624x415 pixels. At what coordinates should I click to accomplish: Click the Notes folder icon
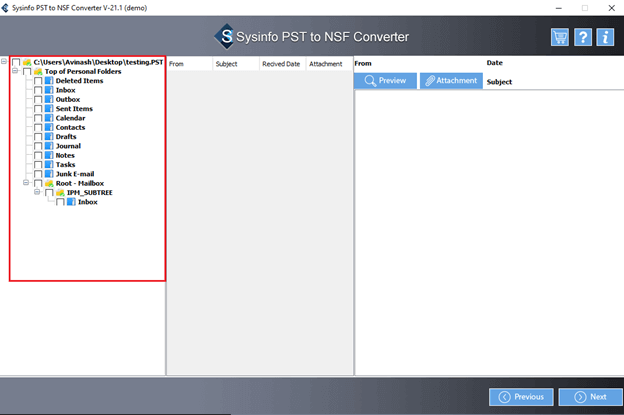49,155
